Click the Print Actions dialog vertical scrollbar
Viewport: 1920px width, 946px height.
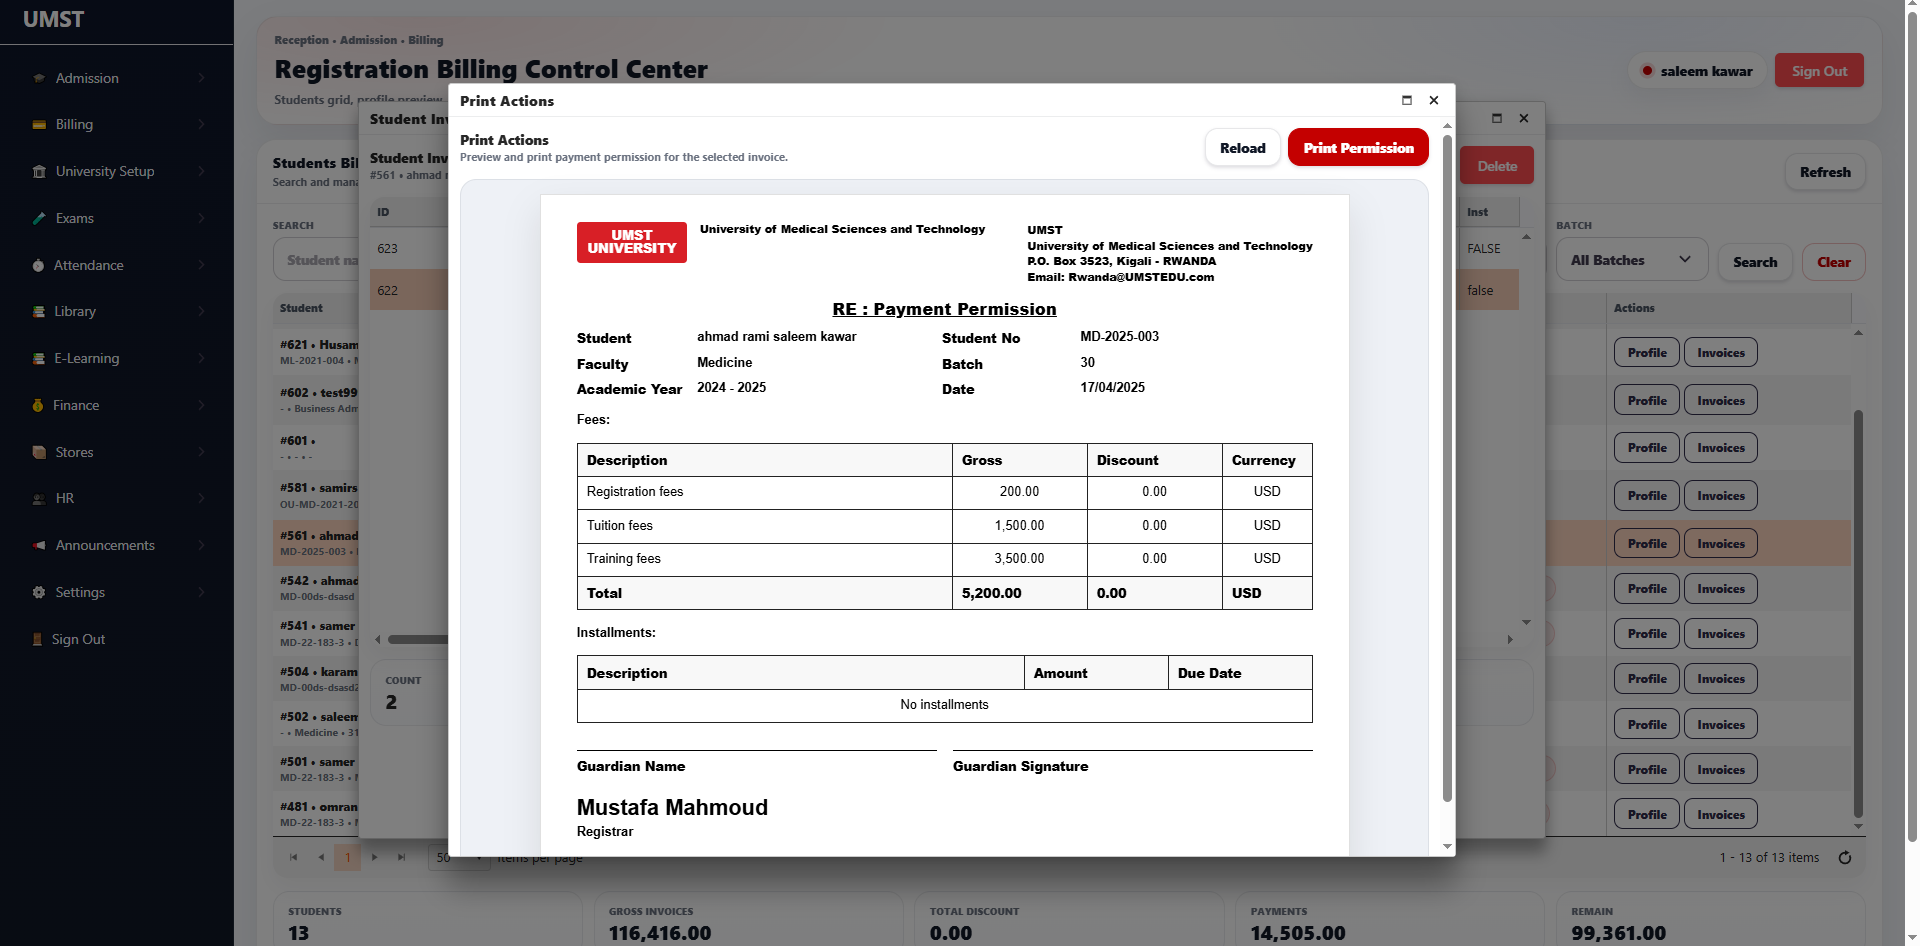point(1447,468)
